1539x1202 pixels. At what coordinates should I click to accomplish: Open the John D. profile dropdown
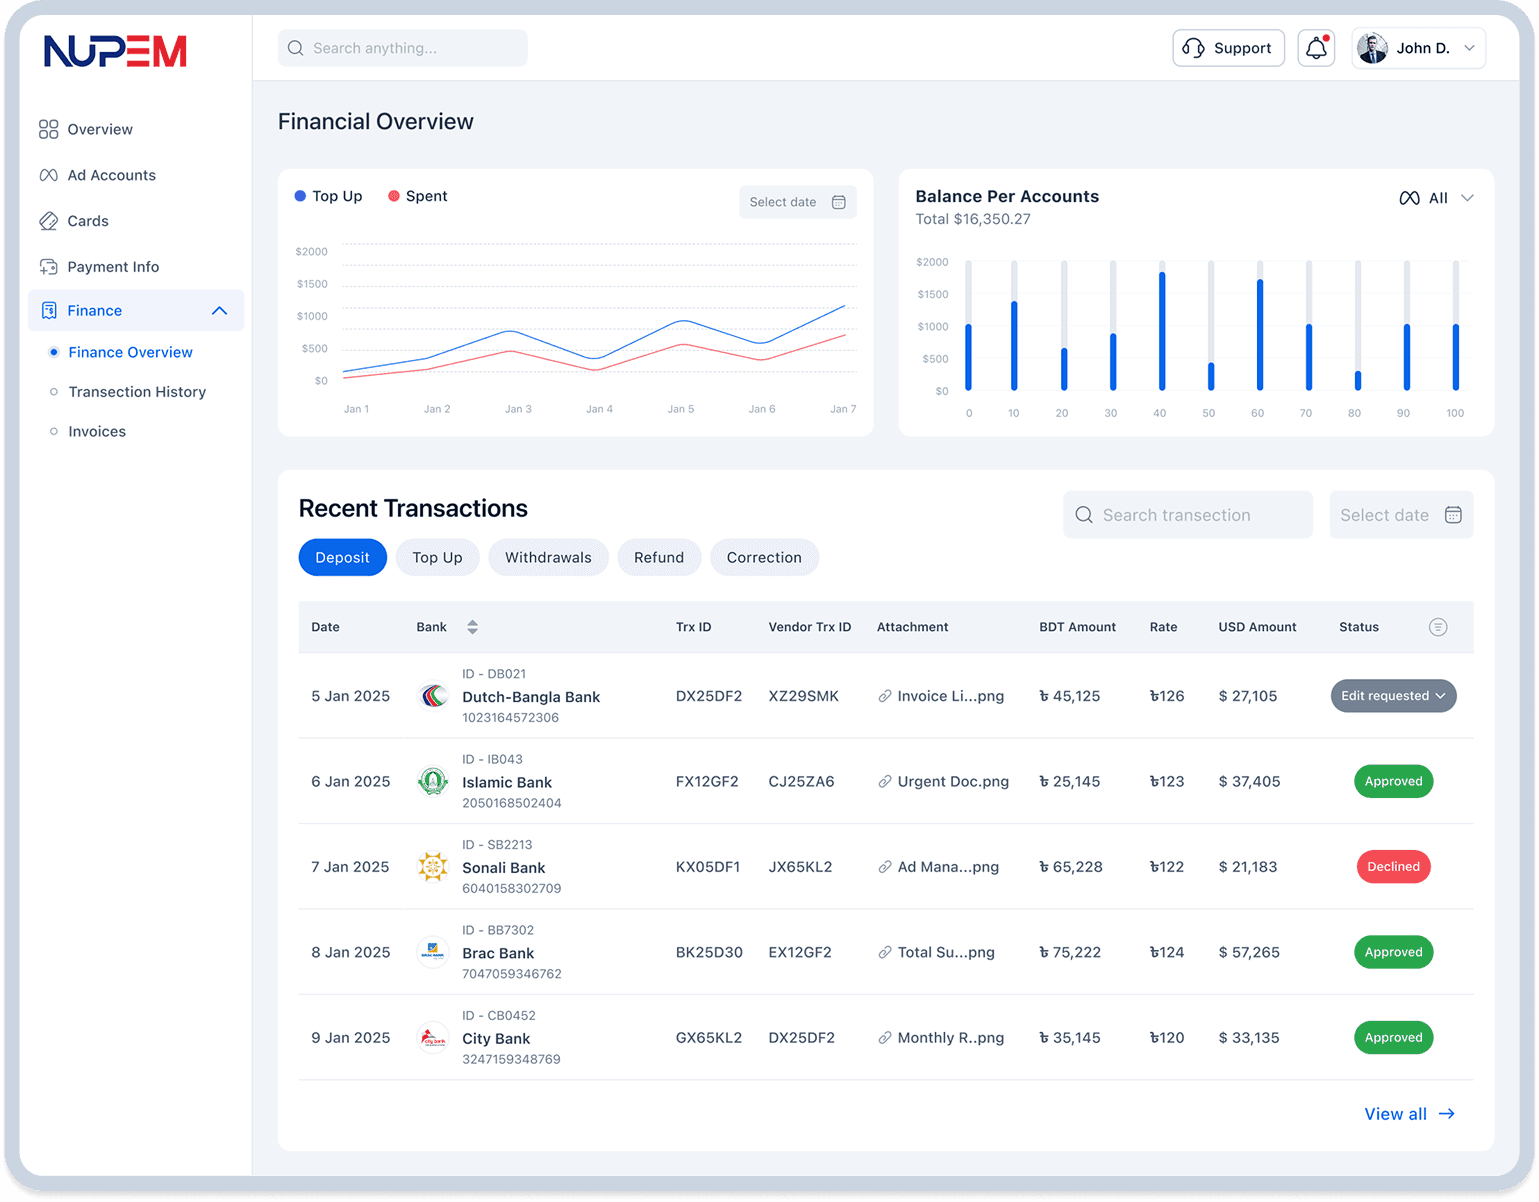coord(1418,48)
